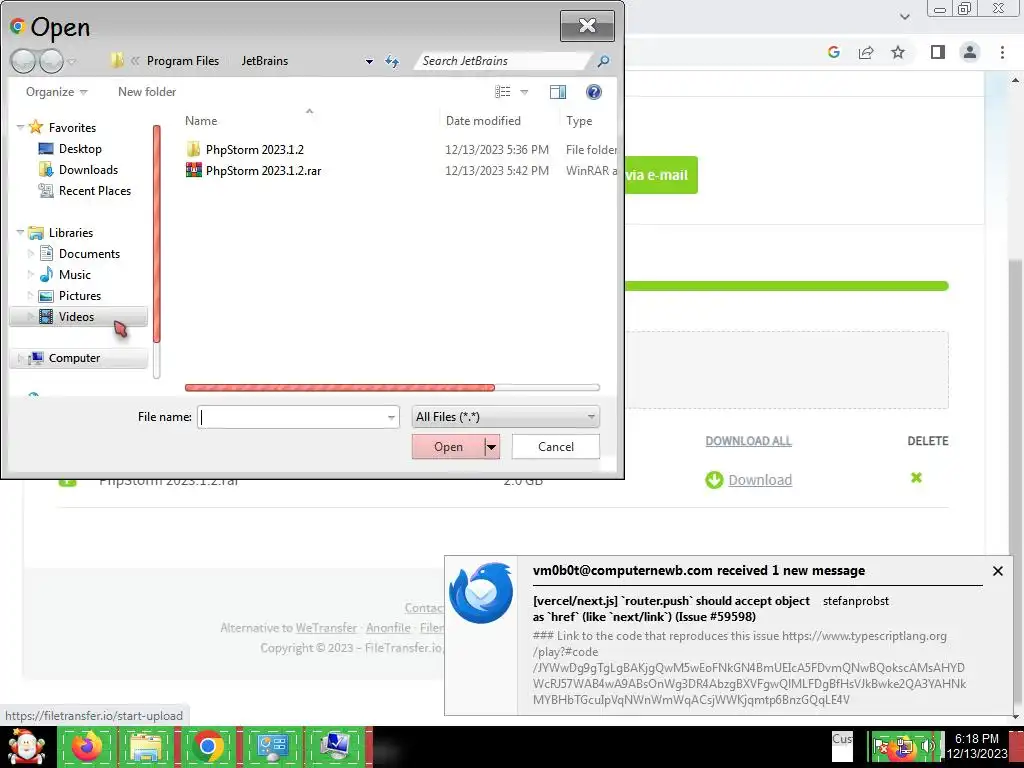This screenshot has width=1024, height=768.
Task: Expand the Computer tree node
Action: 20,358
